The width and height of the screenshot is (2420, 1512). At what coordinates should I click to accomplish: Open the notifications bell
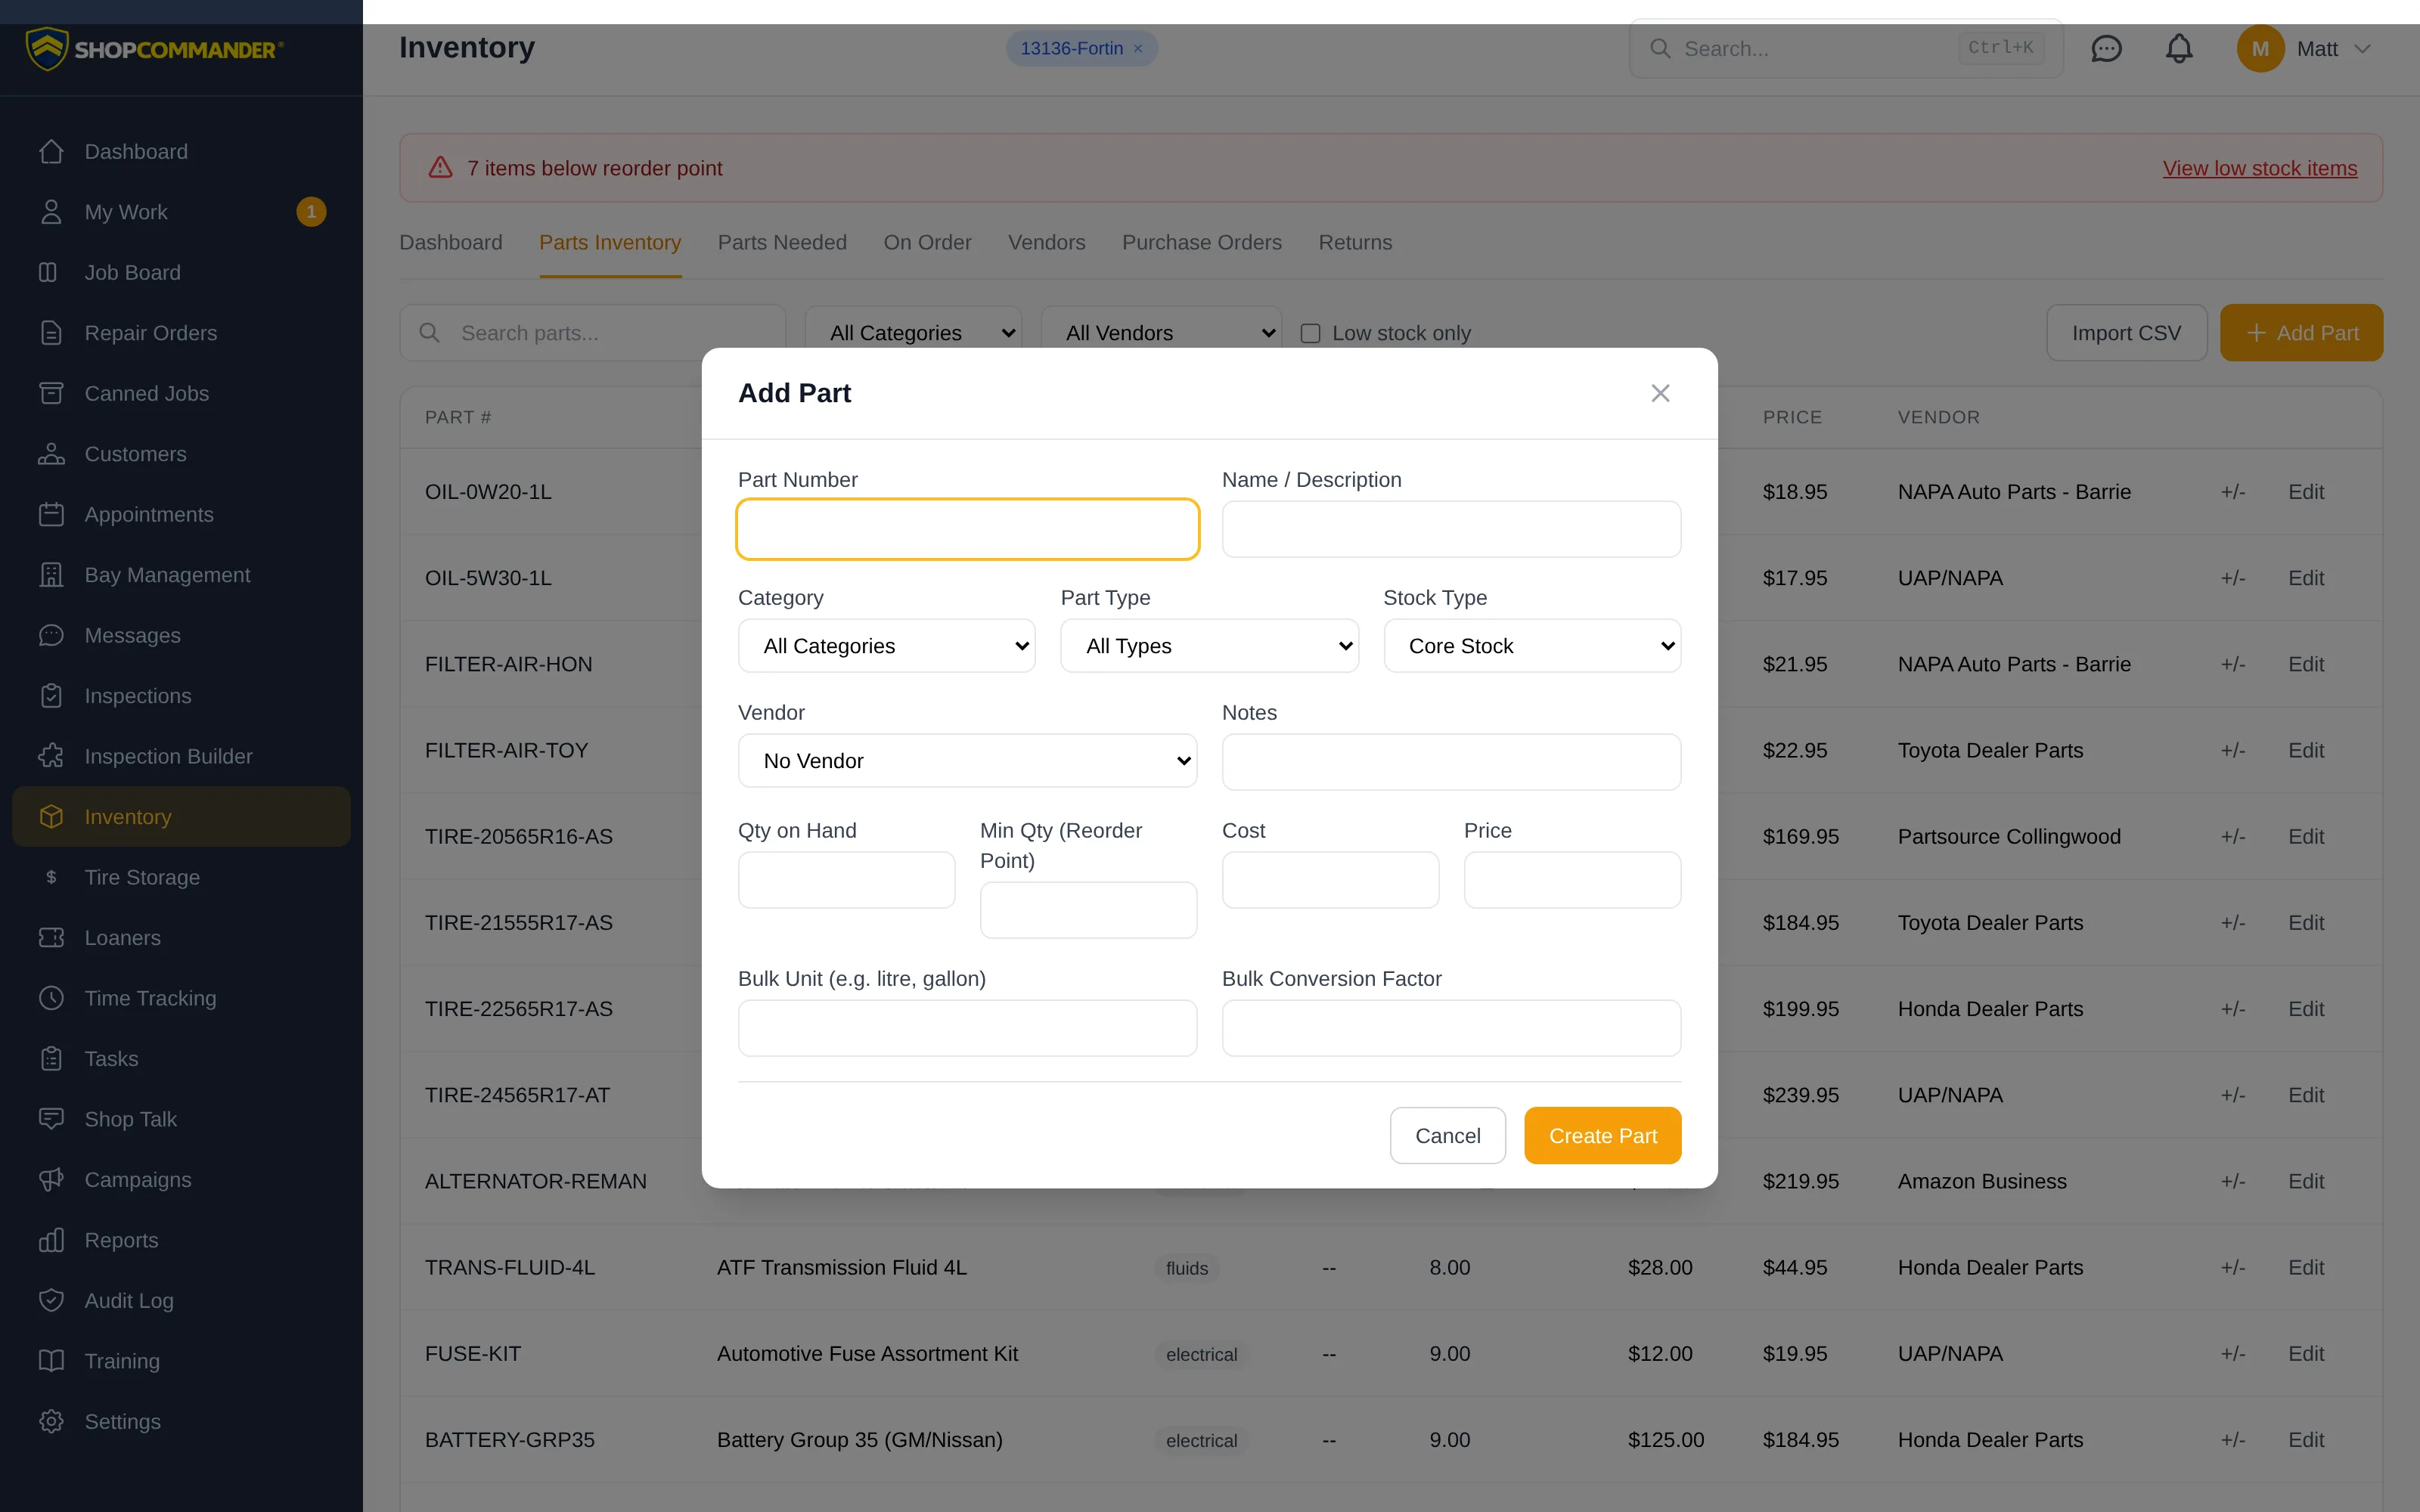click(2179, 48)
